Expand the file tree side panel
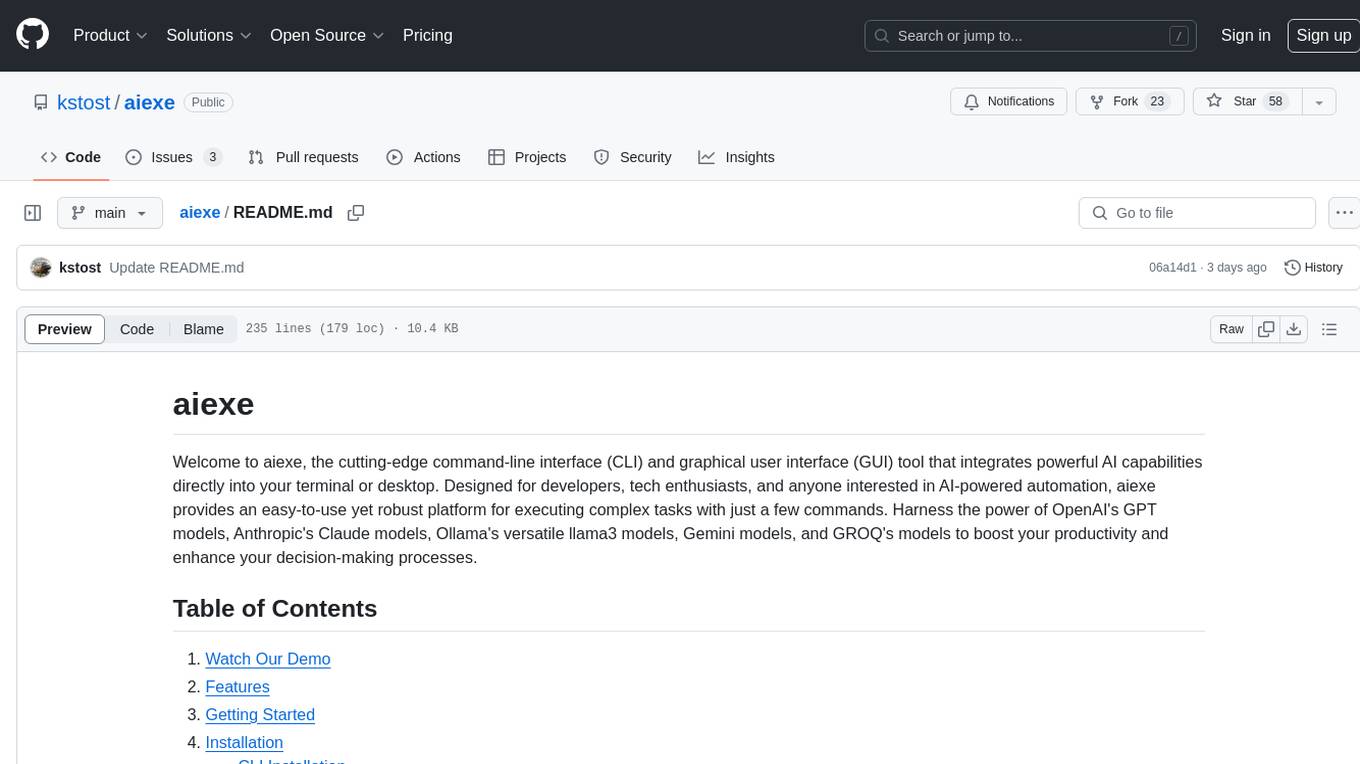Image resolution: width=1360 pixels, height=764 pixels. point(33,213)
